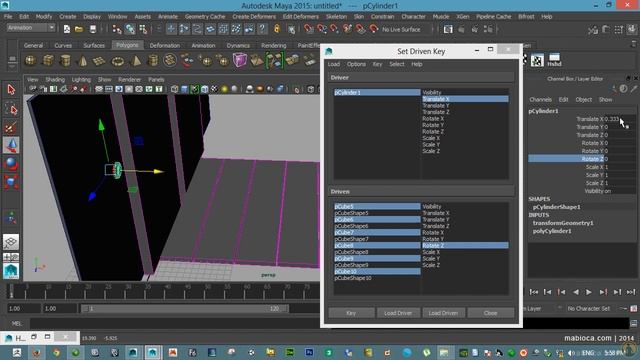The image size is (640, 360).
Task: Activate the Move tool cone icon
Action: (11, 145)
